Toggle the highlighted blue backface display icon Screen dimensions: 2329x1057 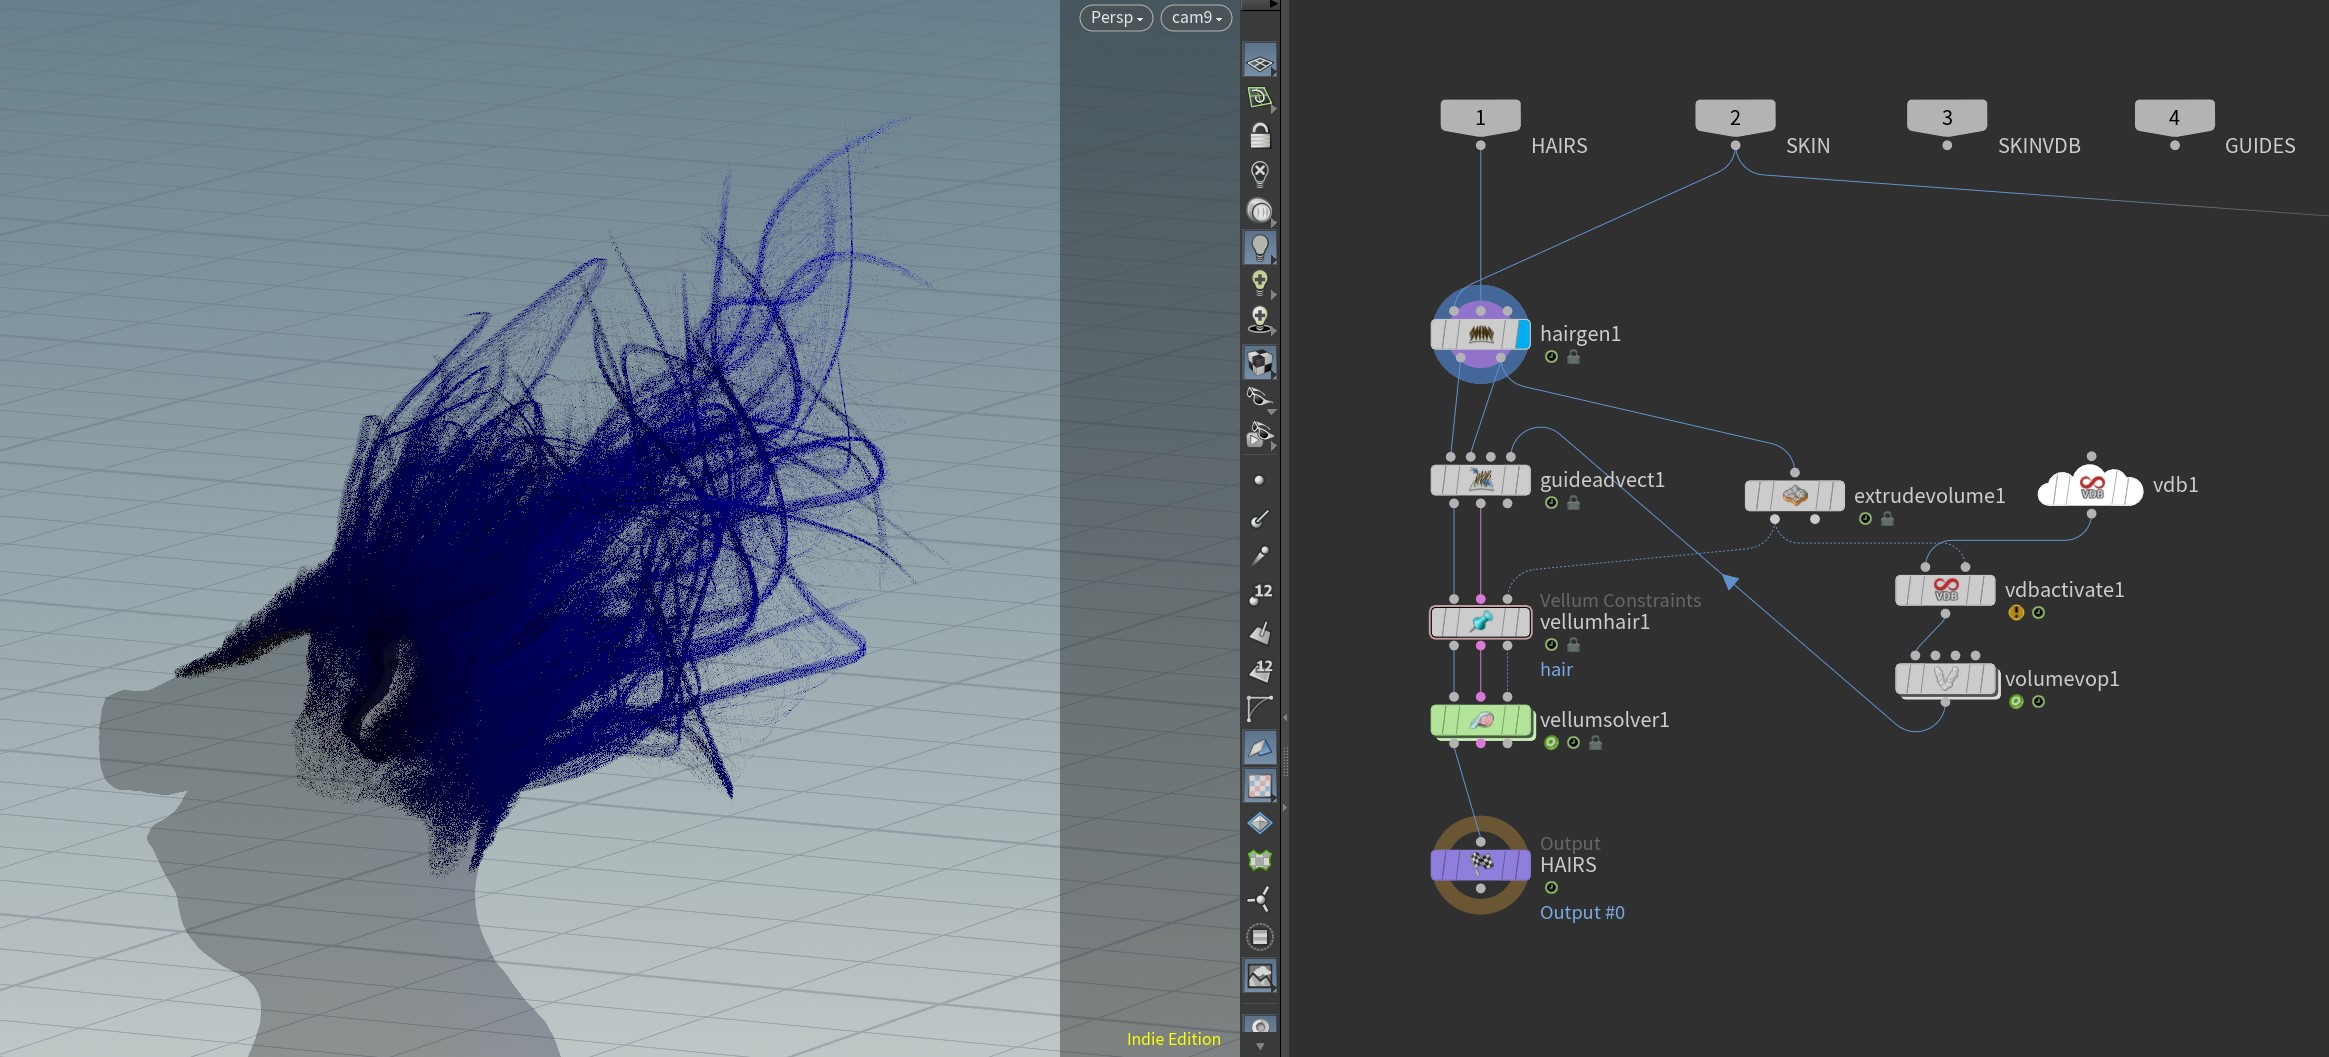pos(1260,747)
